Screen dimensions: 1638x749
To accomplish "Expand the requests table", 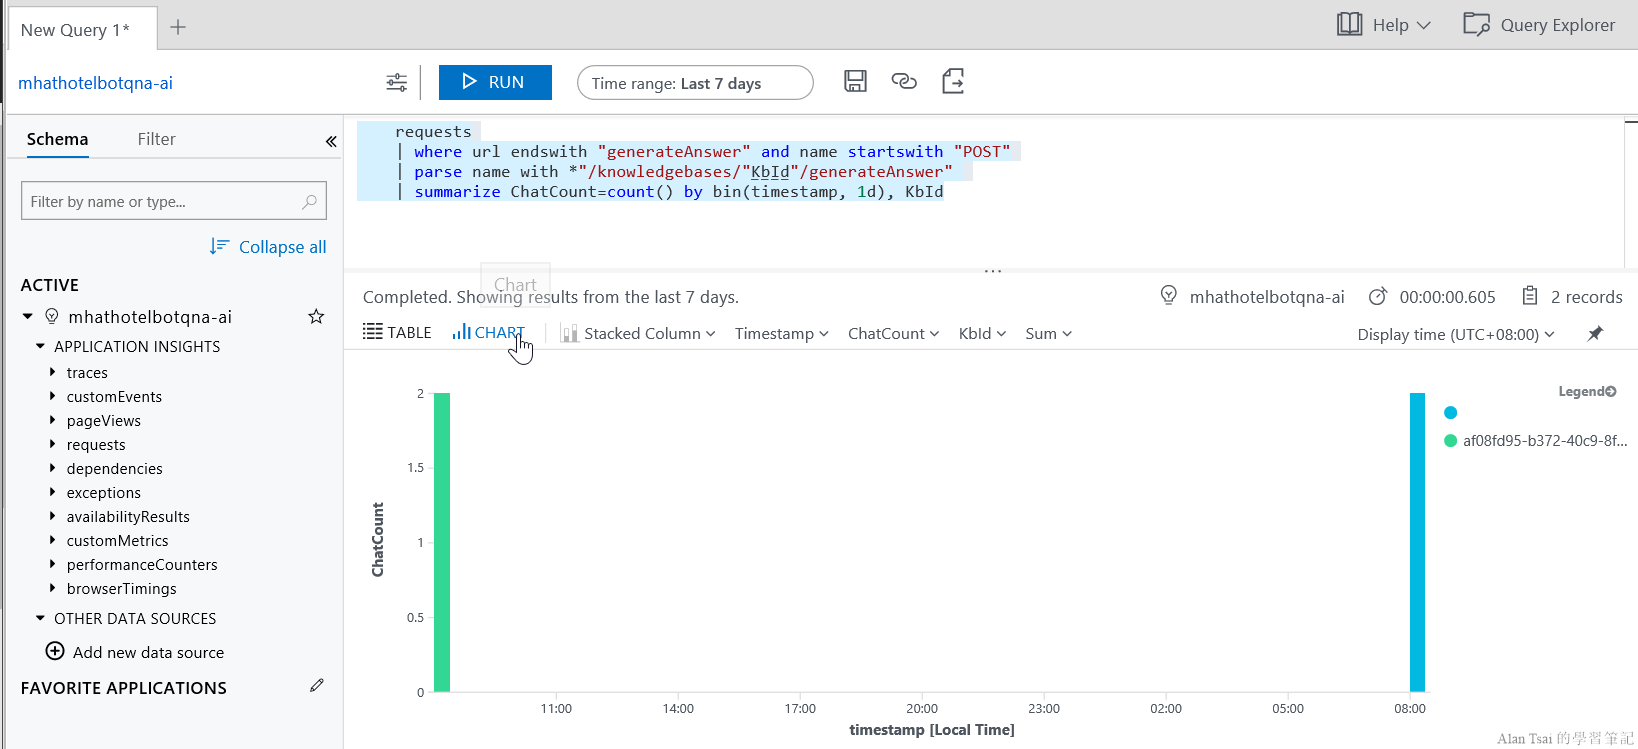I will tap(53, 444).
